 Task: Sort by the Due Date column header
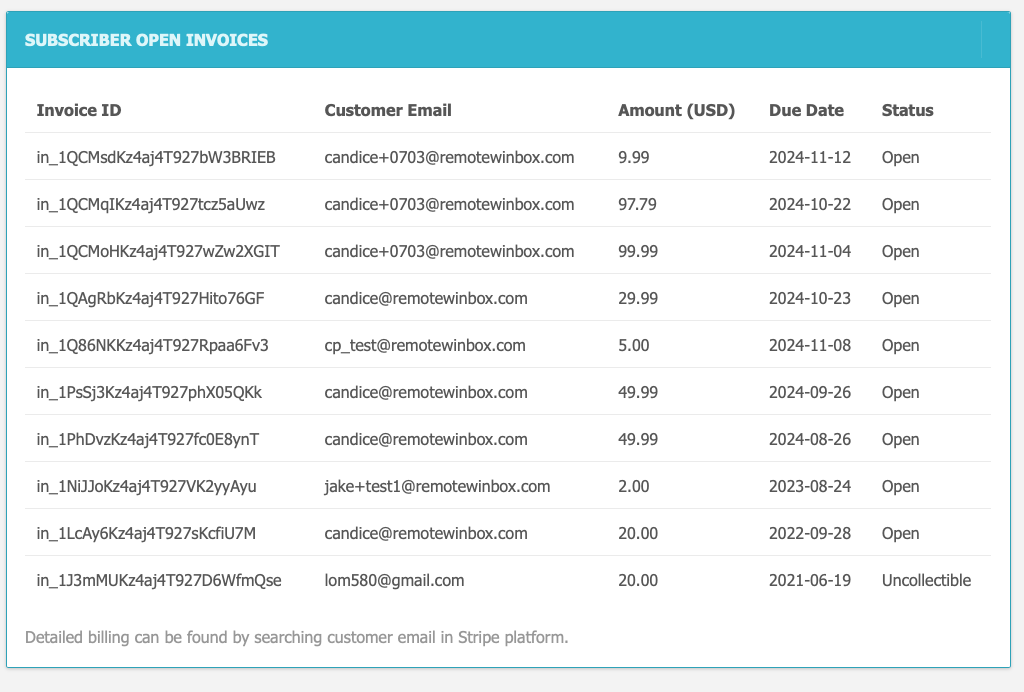(x=806, y=110)
